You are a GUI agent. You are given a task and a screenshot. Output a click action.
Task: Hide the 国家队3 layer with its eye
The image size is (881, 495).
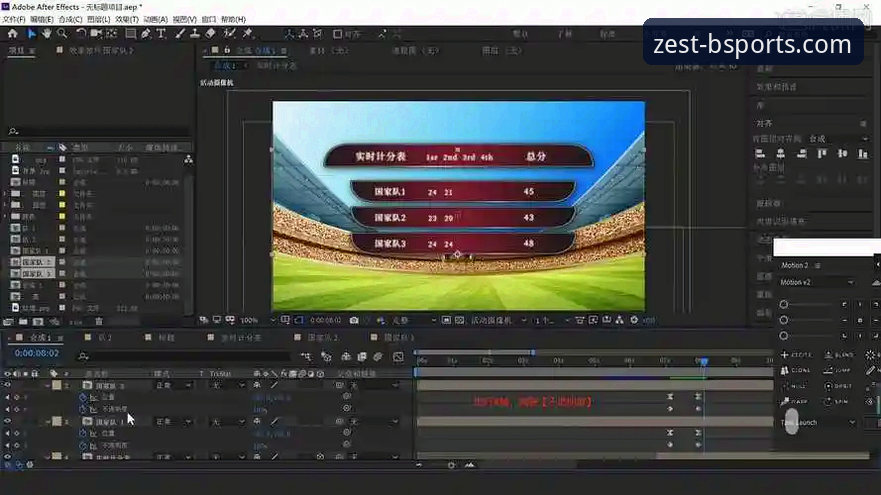pos(7,385)
